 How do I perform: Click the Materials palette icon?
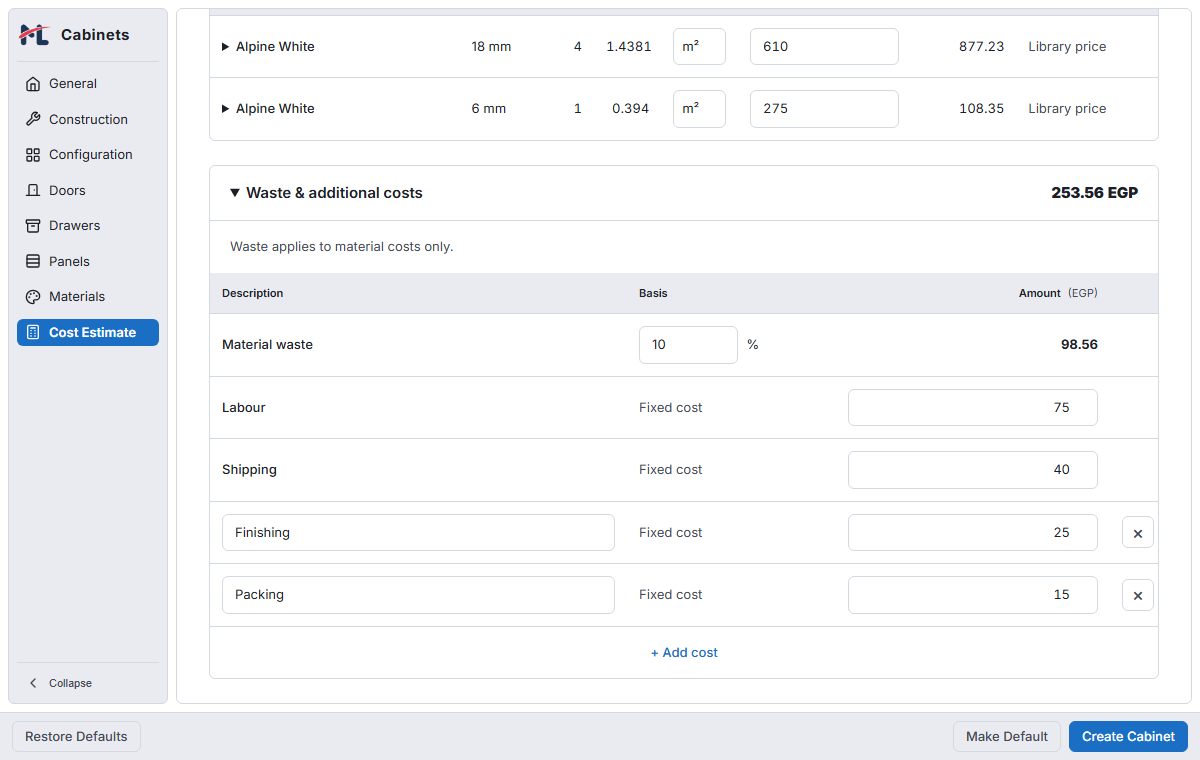[x=33, y=297]
